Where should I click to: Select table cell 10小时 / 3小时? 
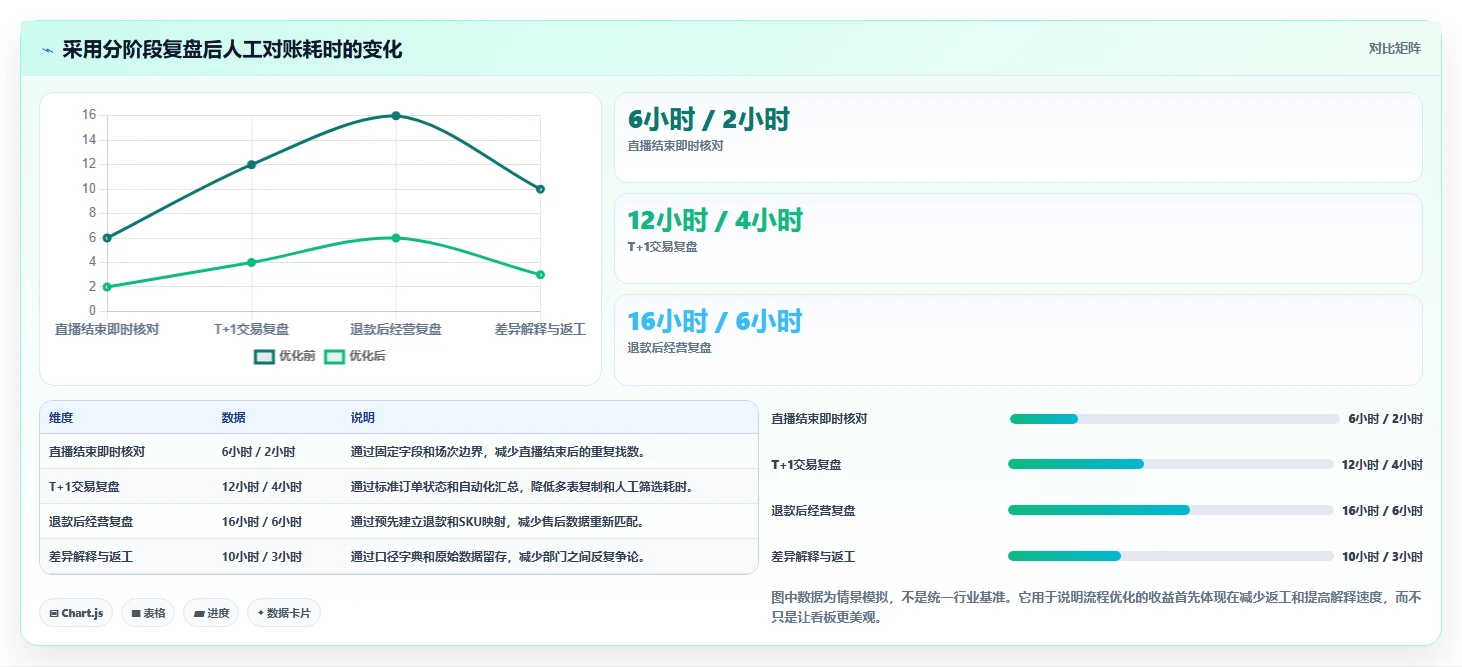click(262, 557)
